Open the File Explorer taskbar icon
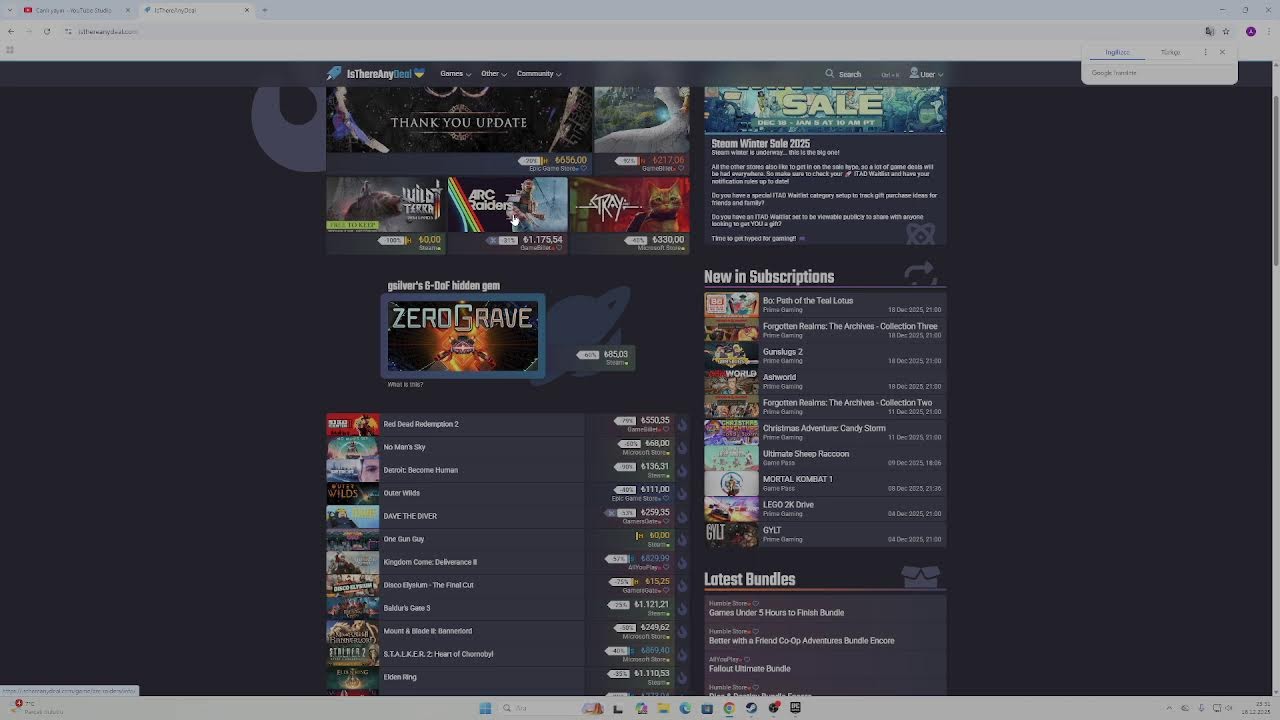Image resolution: width=1280 pixels, height=720 pixels. 663,708
